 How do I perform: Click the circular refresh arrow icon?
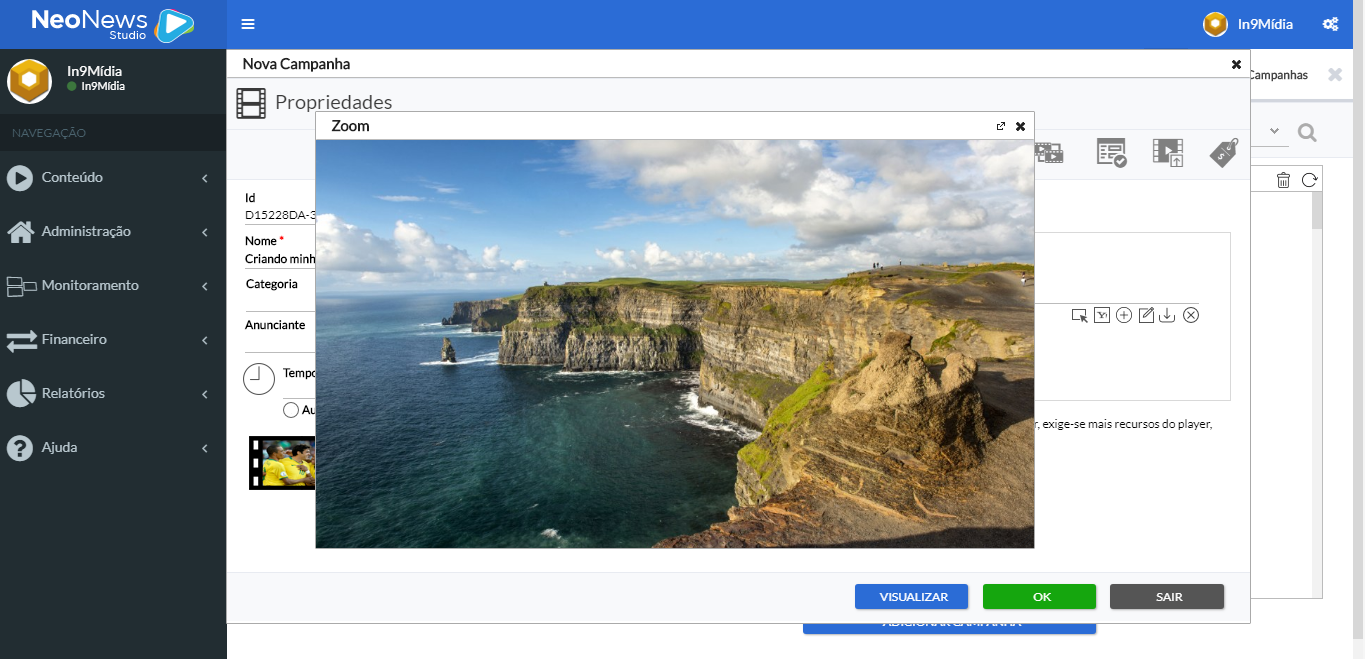[1309, 180]
